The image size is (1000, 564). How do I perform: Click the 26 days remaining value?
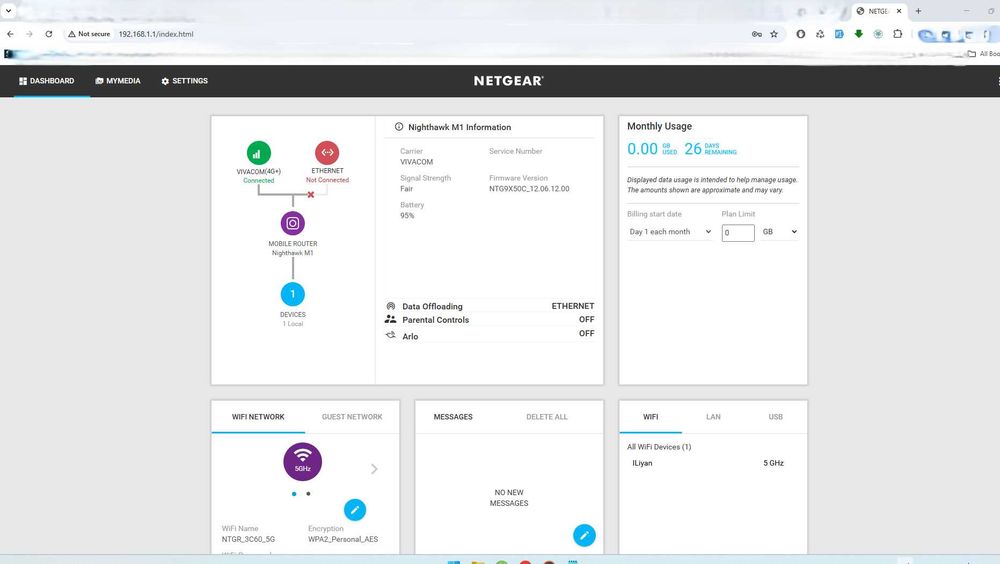click(x=693, y=149)
